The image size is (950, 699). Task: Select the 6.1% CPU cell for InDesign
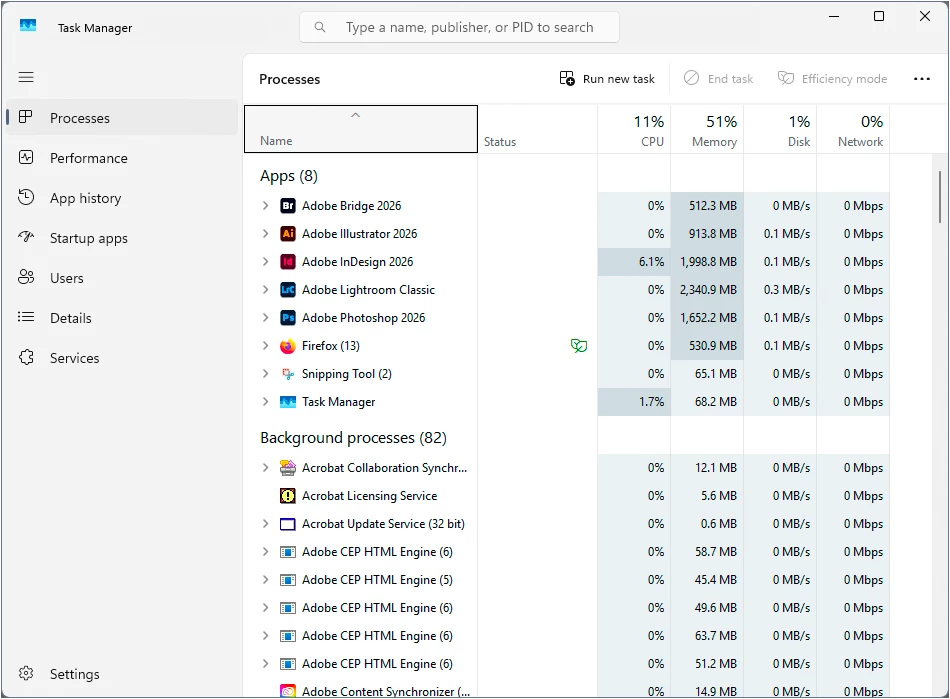634,262
